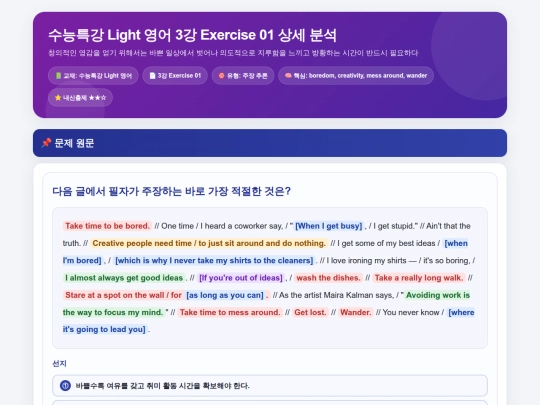540x405 pixels.
Task: Click the red phrase "Take a really long walk."
Action: point(419,278)
